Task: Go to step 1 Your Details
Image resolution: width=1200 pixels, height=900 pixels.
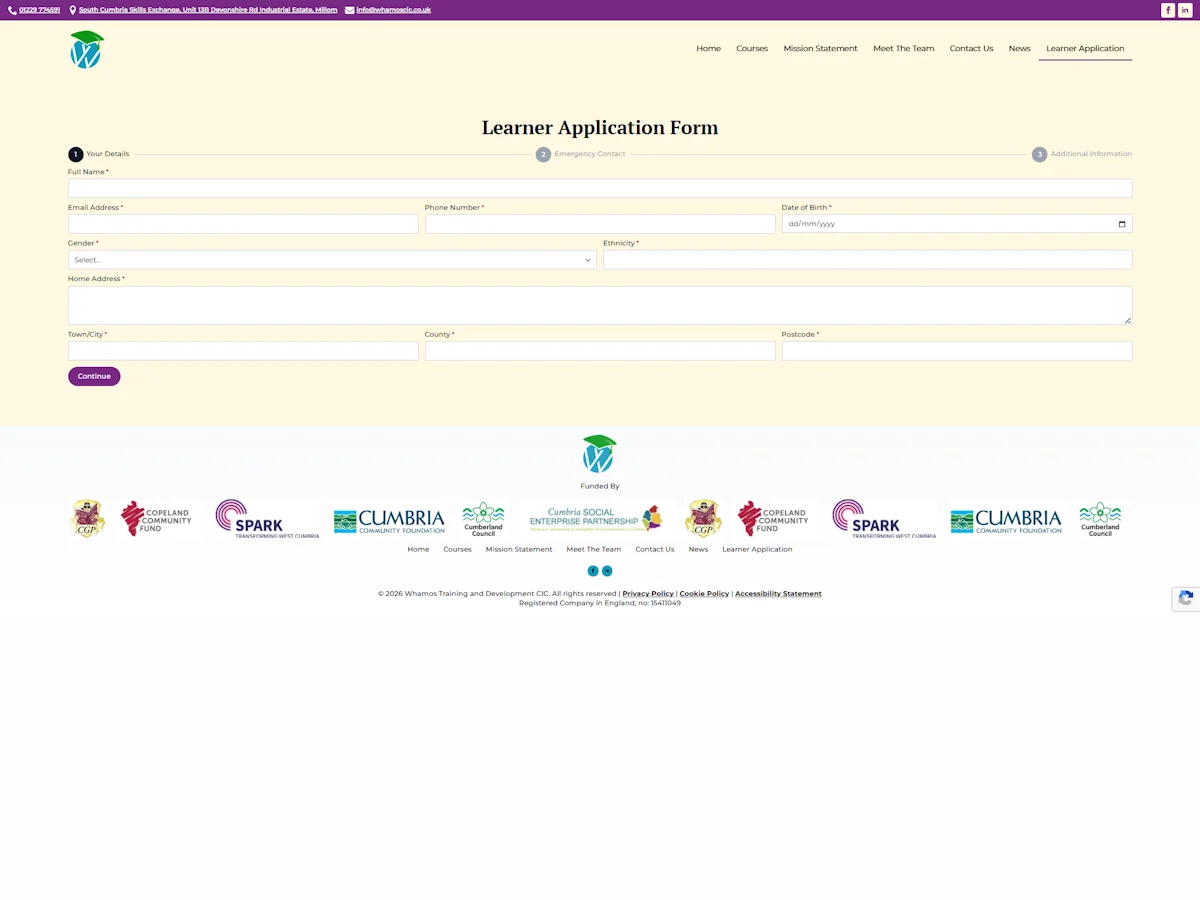Action: 98,154
